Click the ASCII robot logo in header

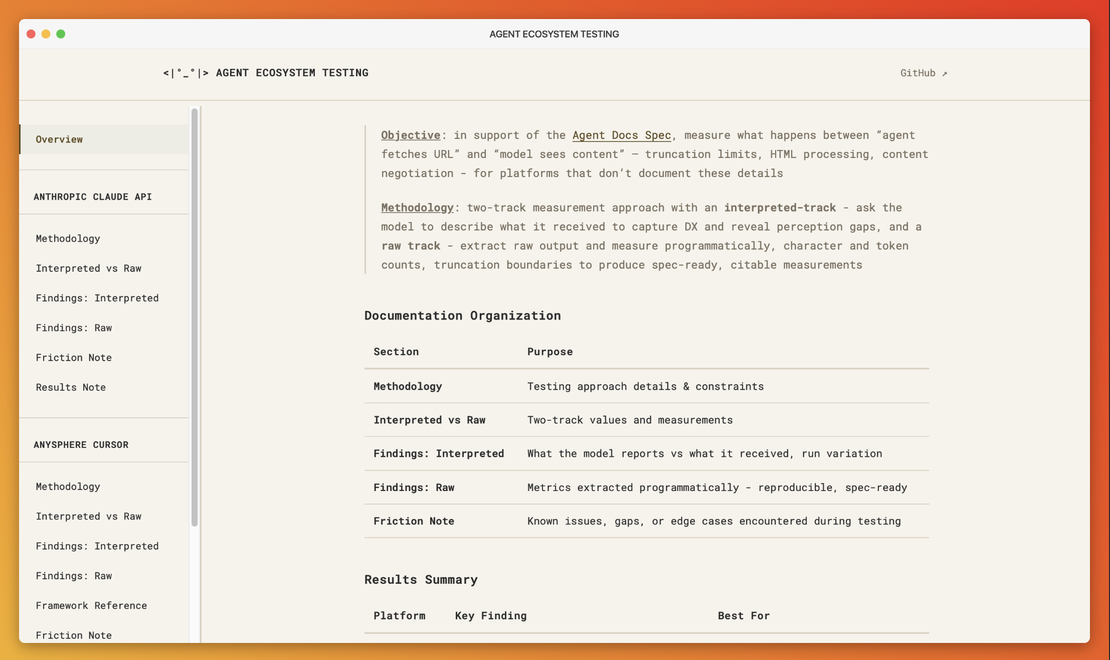186,73
